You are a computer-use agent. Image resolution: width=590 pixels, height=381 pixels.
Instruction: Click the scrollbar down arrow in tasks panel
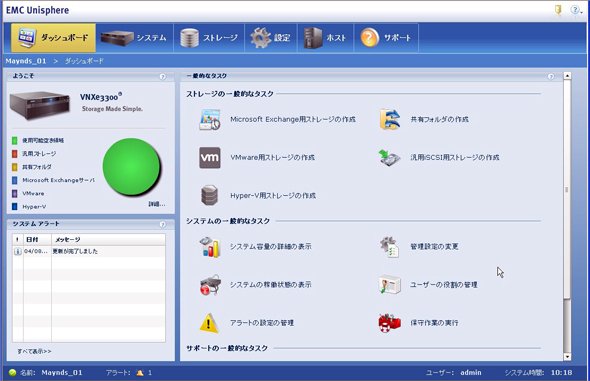pos(567,357)
